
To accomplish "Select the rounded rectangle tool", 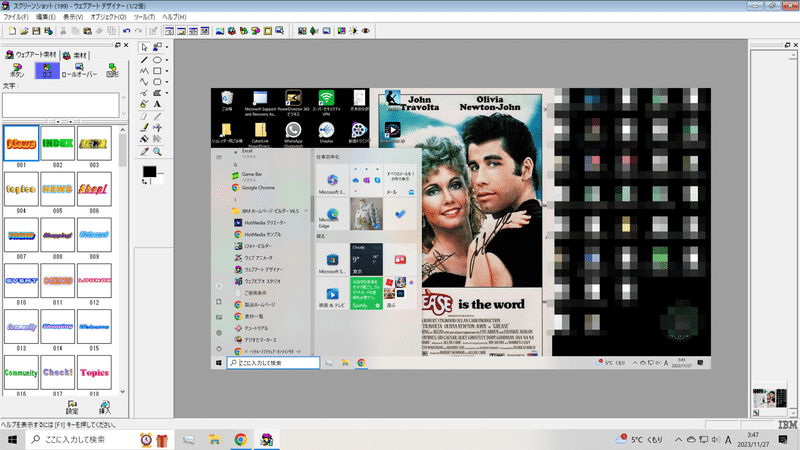I will [157, 82].
